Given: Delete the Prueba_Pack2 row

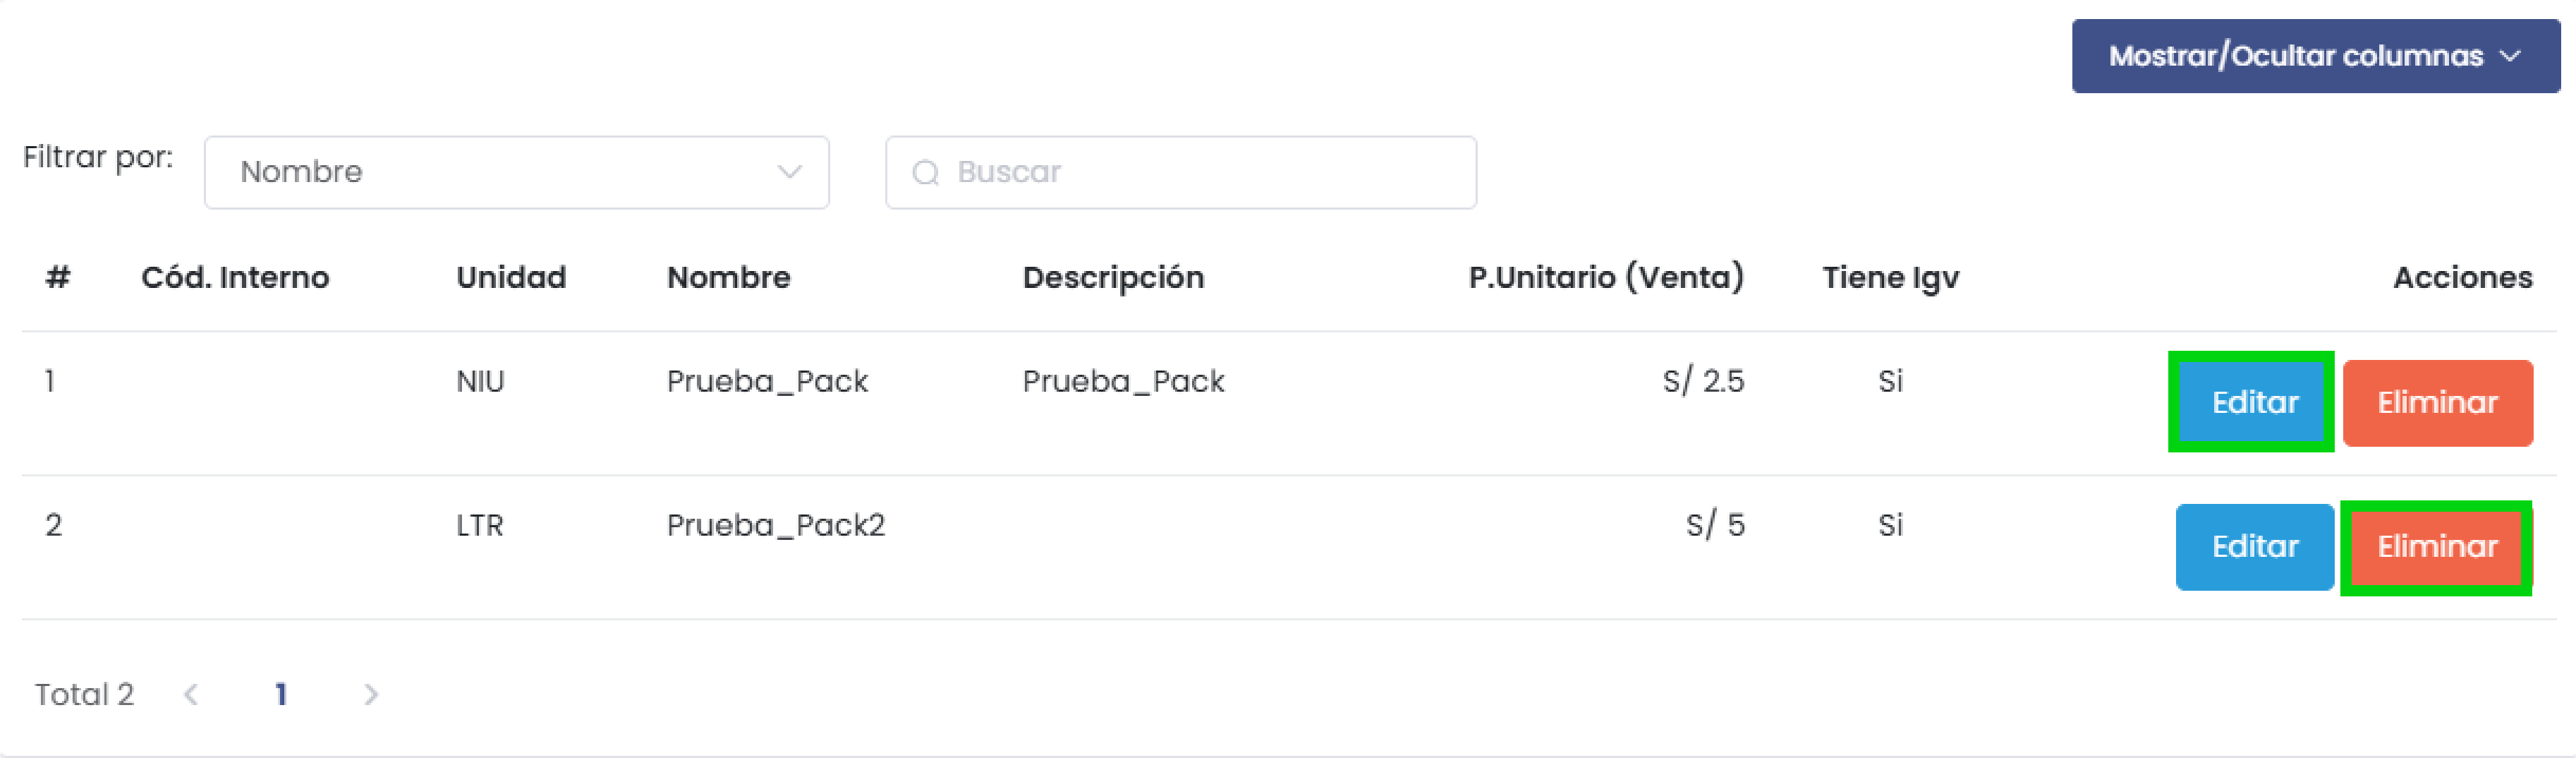Looking at the screenshot, I should pos(2436,546).
